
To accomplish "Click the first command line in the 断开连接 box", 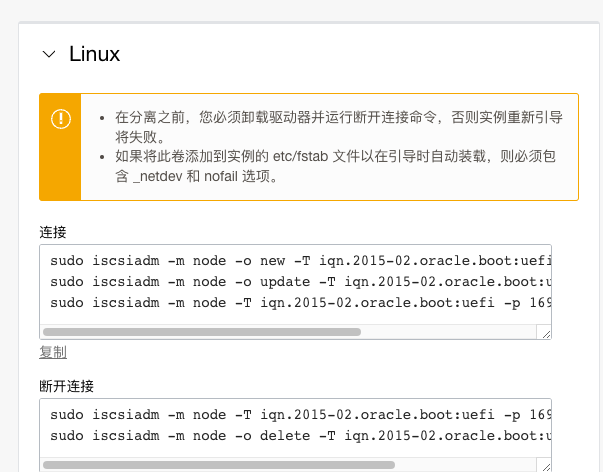I will pos(298,414).
